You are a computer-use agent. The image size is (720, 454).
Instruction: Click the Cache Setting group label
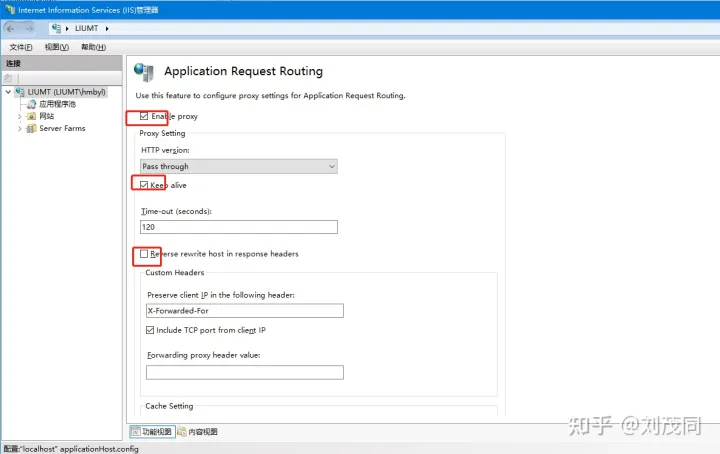coord(169,406)
